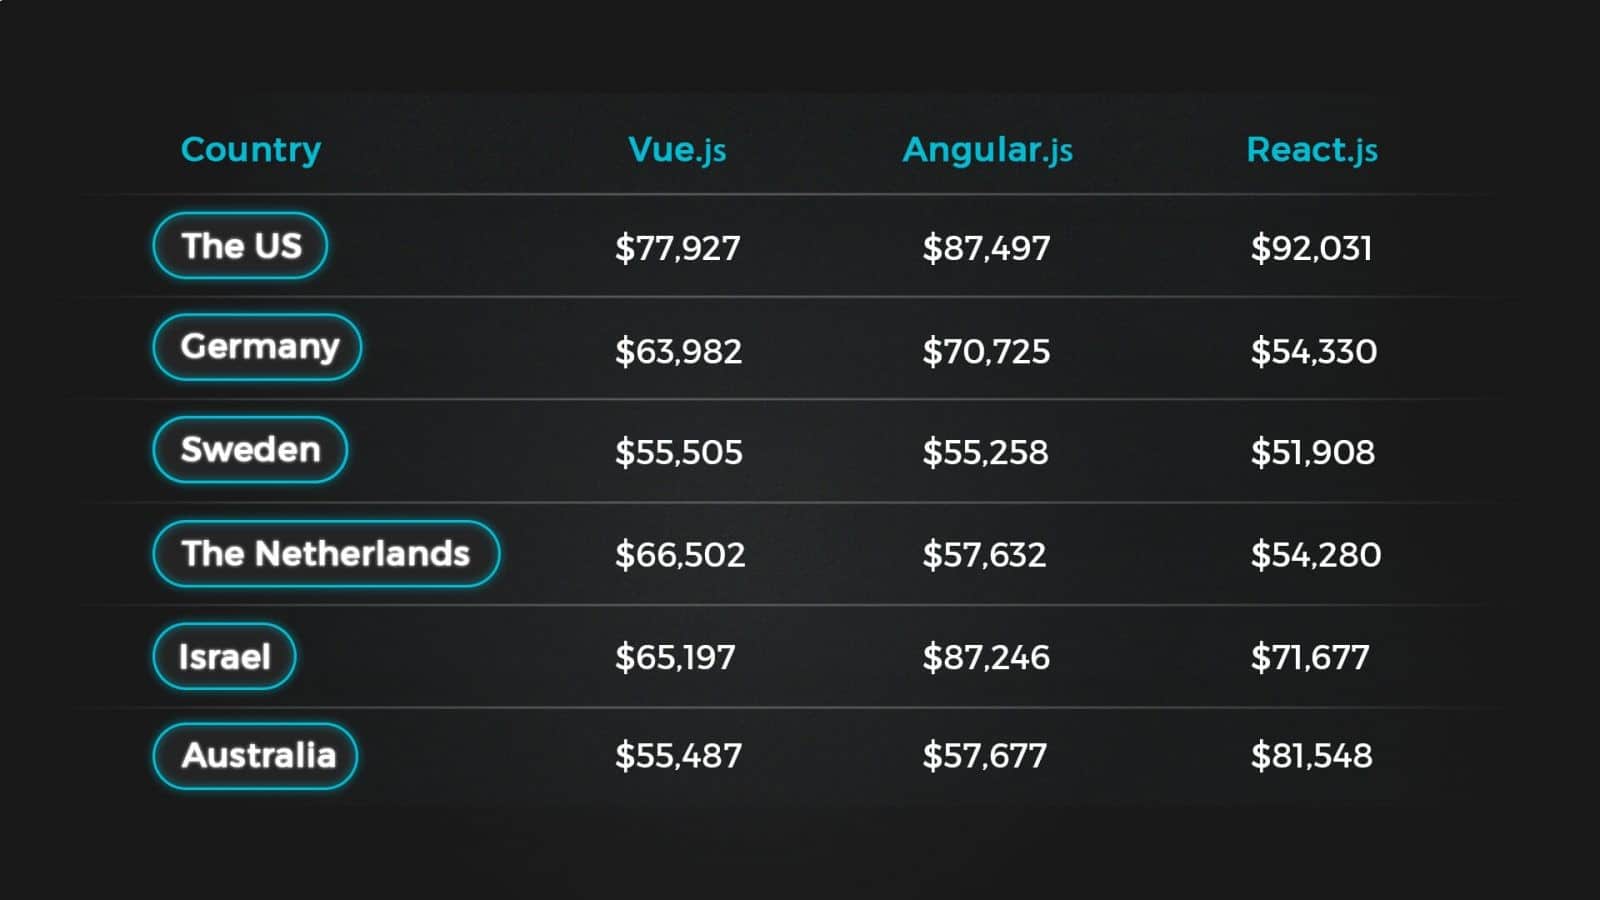The image size is (1600, 900).
Task: Click the US Vue.js salary $77,927
Action: click(x=678, y=248)
